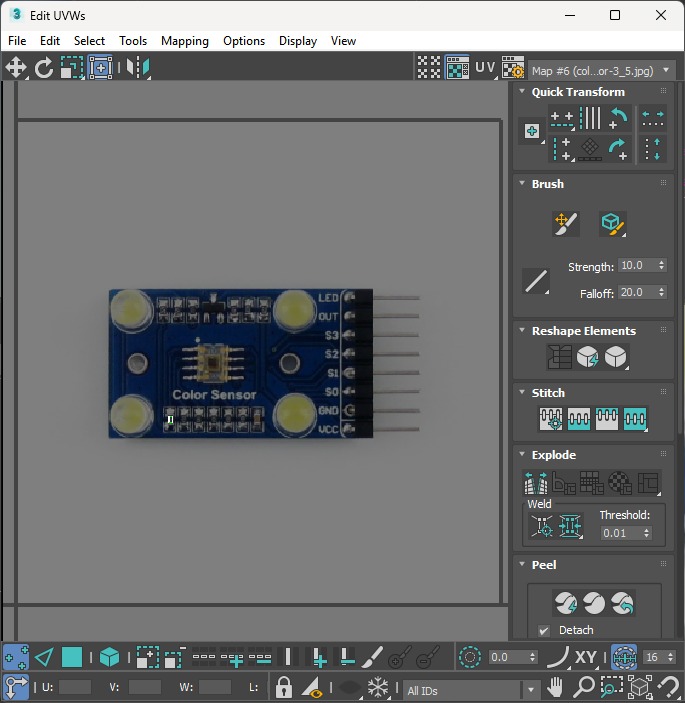Viewport: 685px width, 703px height.
Task: Click Stitch To Target icon
Action: (x=551, y=419)
